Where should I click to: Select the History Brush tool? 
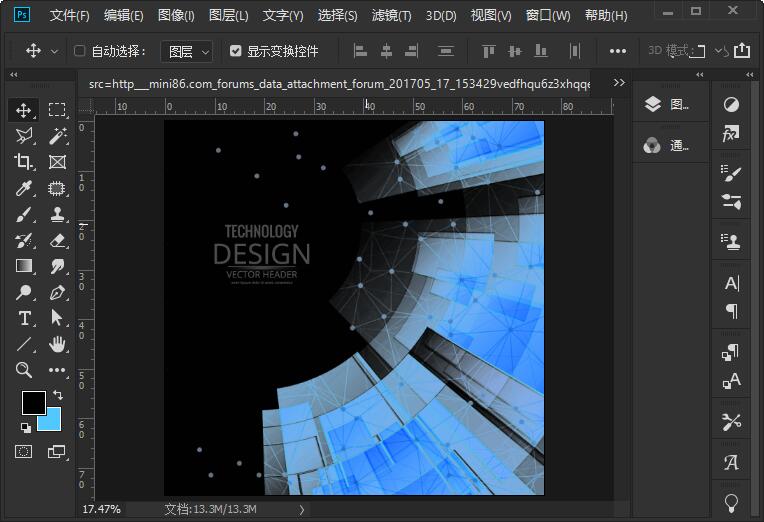pos(23,240)
